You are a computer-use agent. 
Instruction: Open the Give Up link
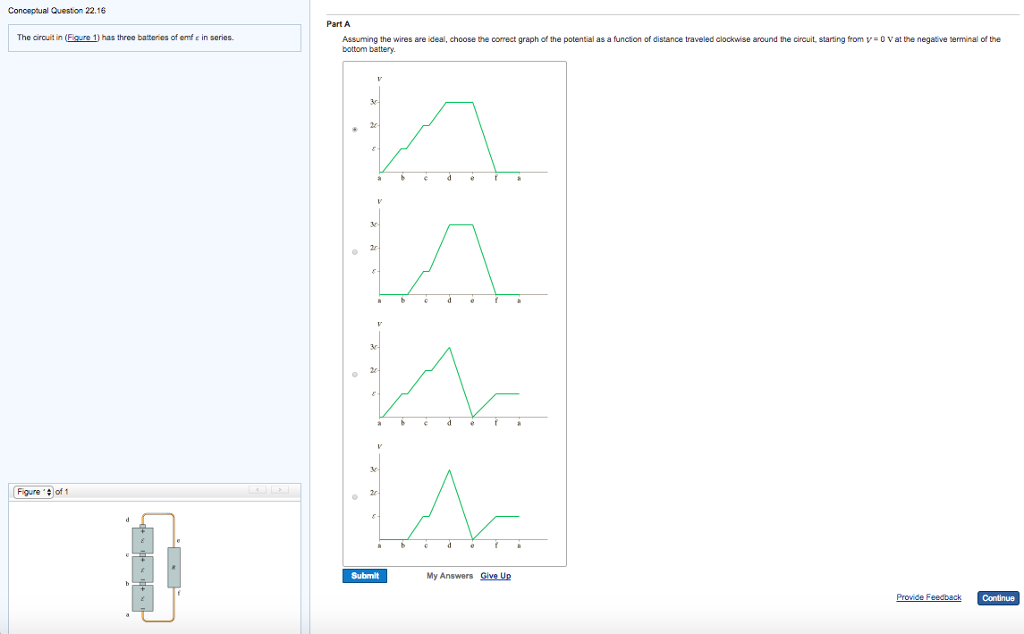[x=495, y=576]
